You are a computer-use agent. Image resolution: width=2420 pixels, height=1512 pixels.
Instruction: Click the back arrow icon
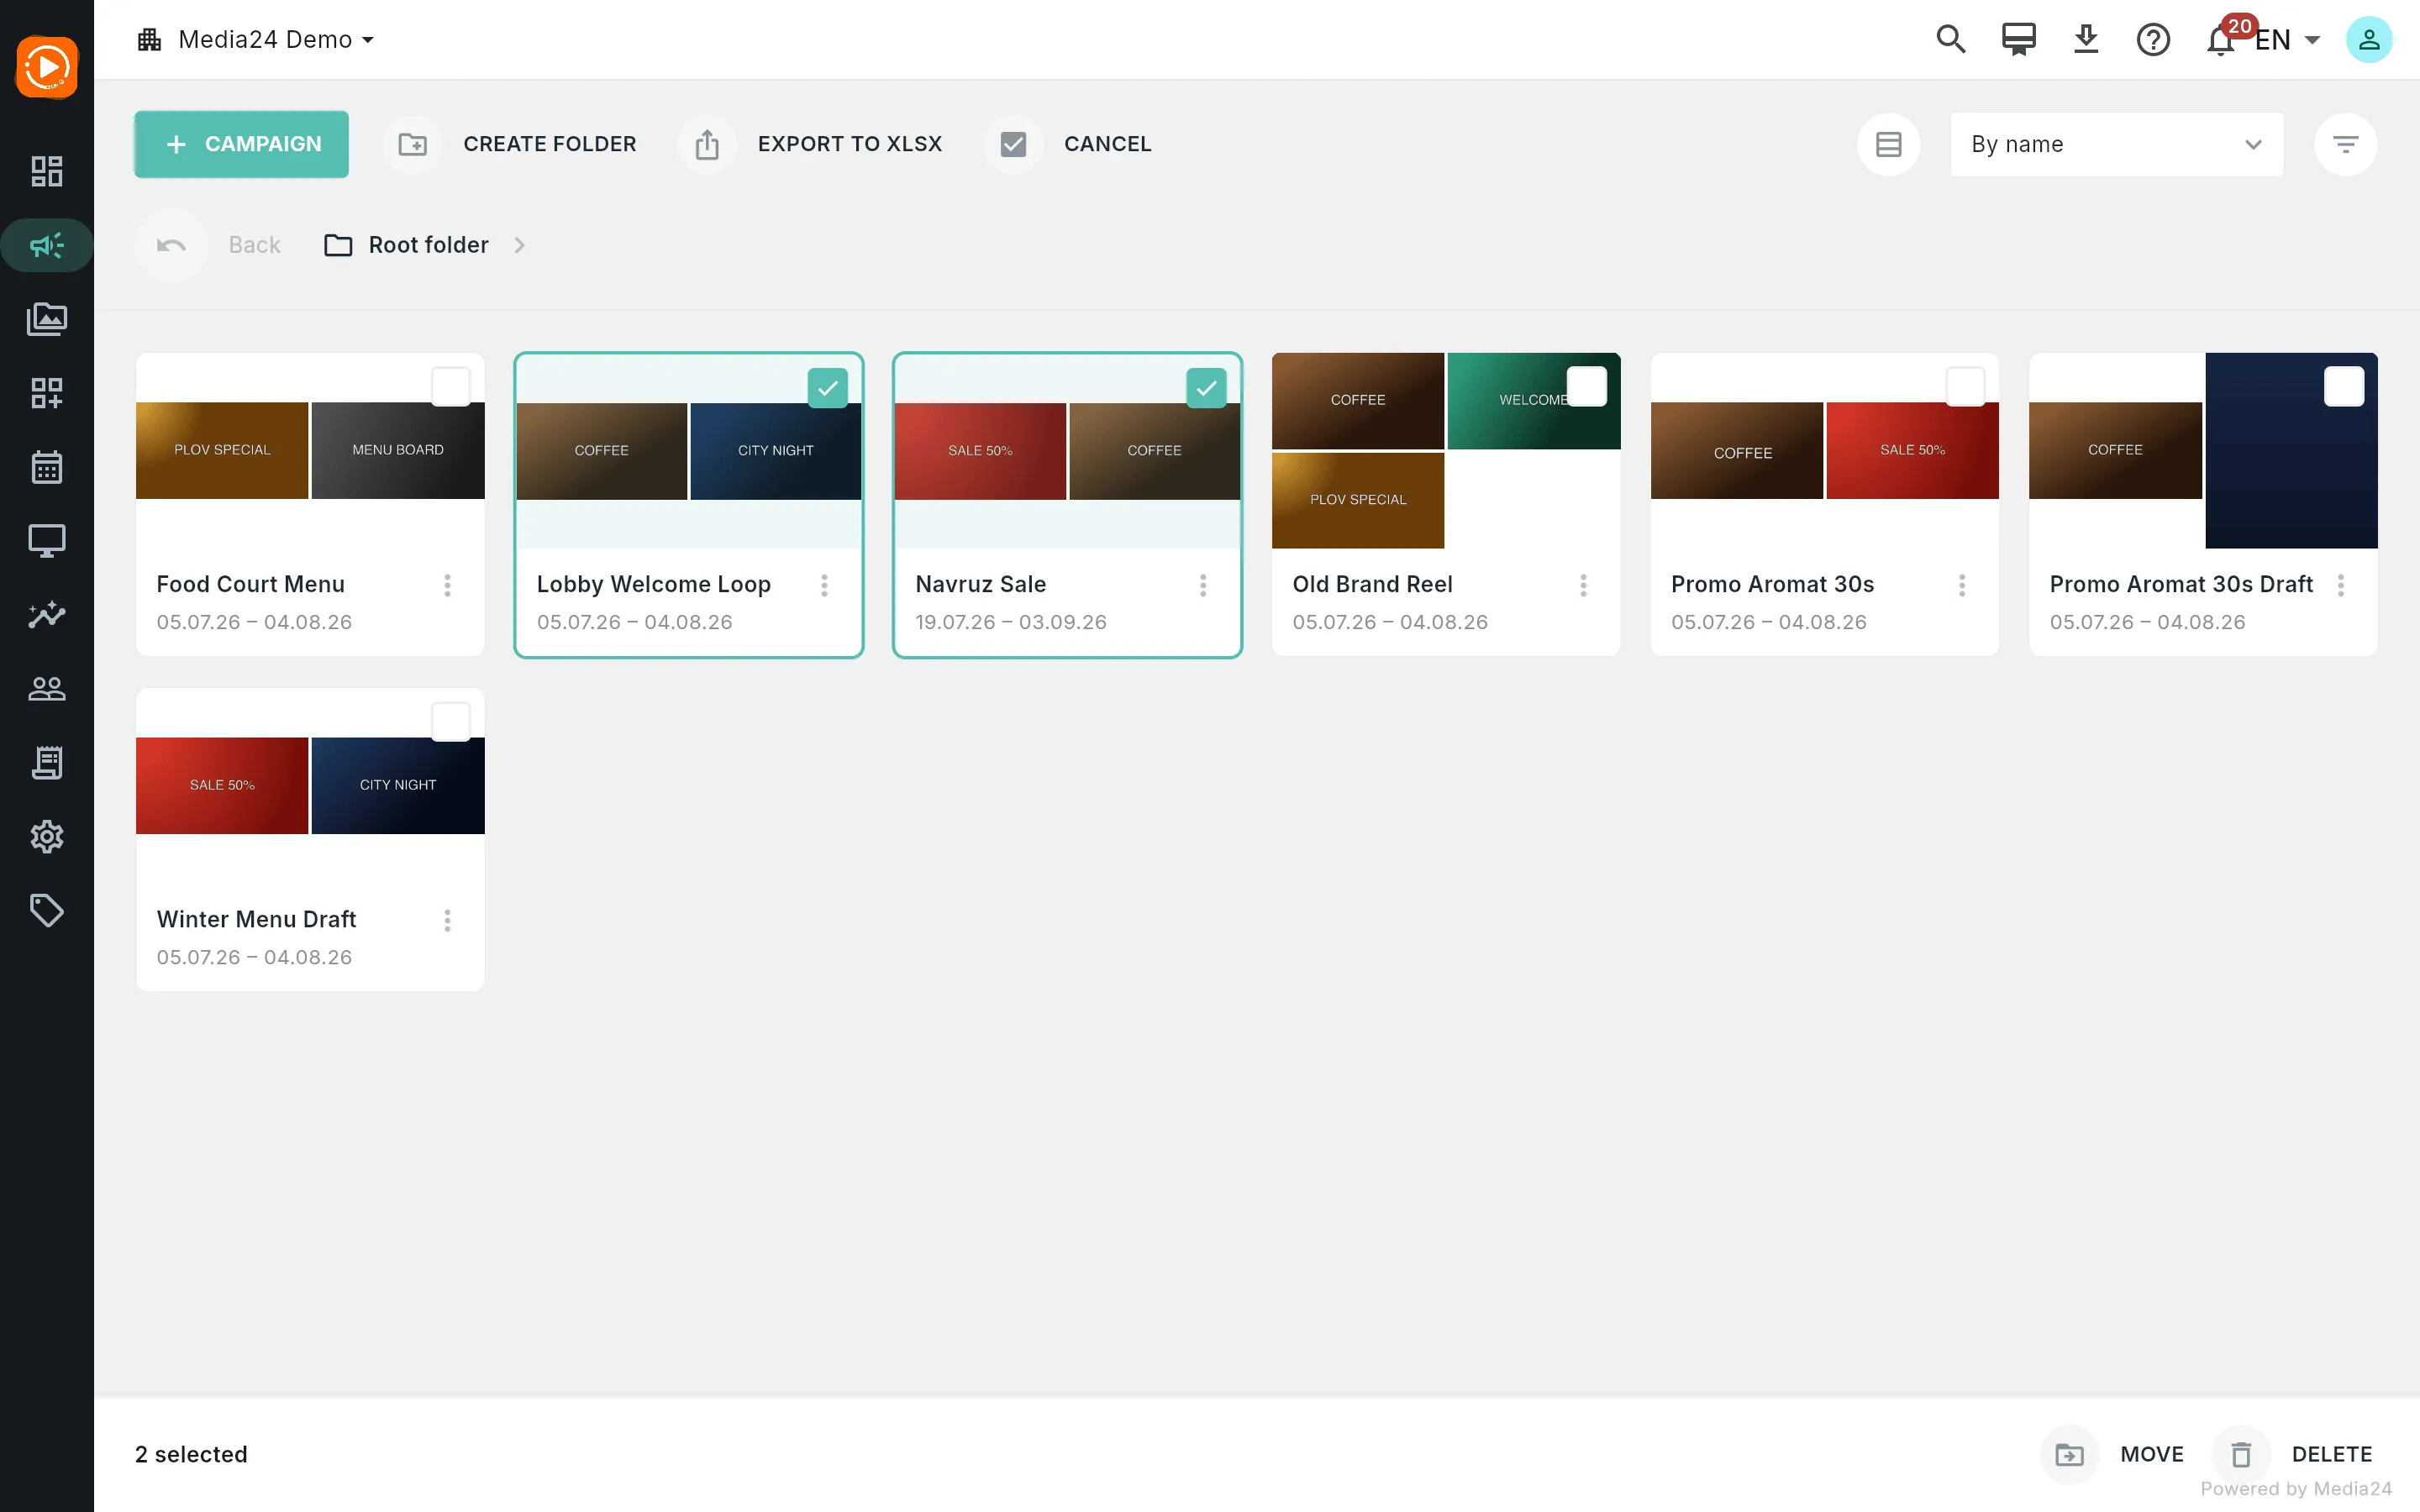(x=171, y=245)
